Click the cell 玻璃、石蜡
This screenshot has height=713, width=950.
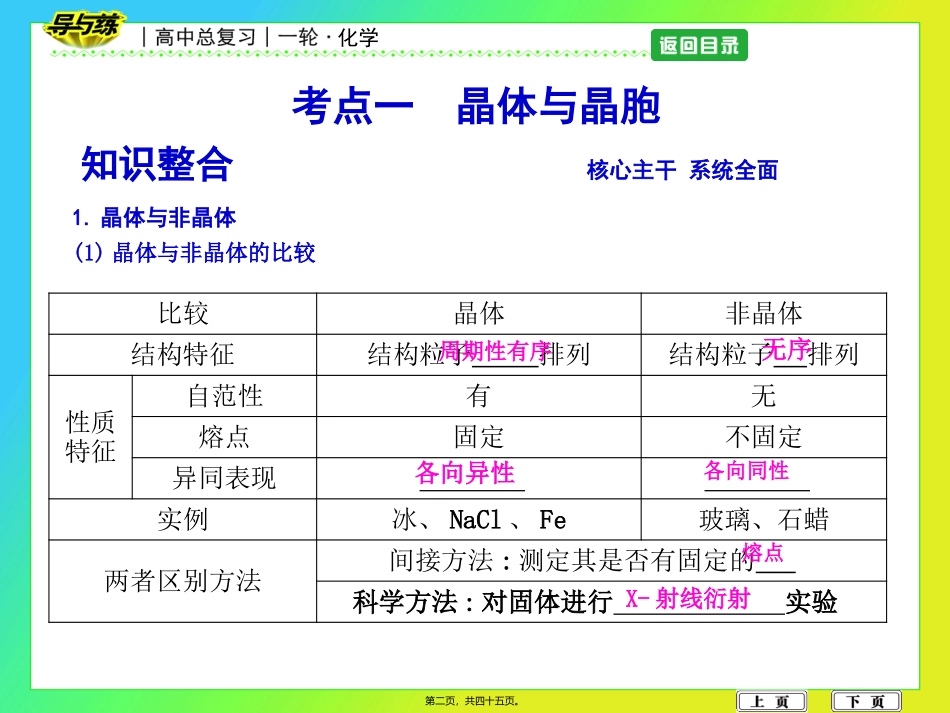764,520
